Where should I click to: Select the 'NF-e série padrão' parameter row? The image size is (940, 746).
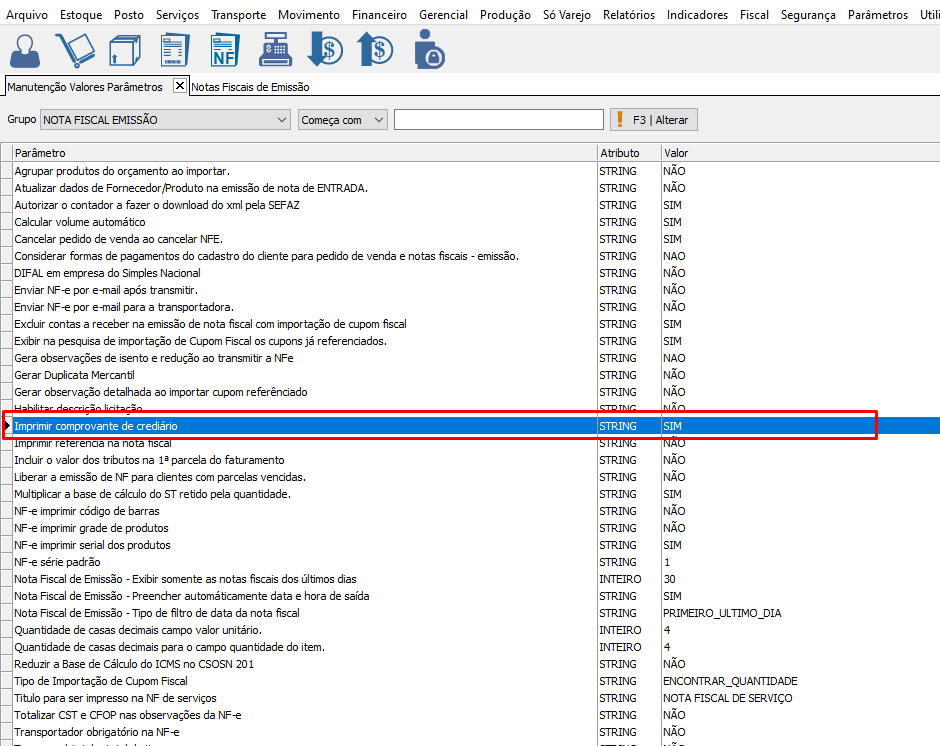click(x=57, y=562)
